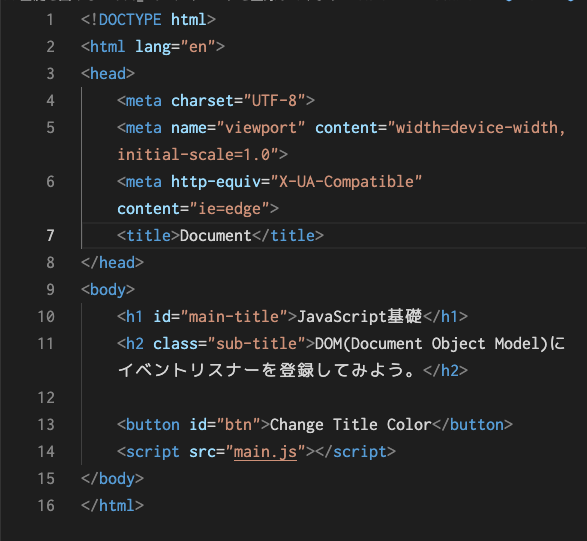587x541 pixels.
Task: Select line number 13 in the gutter
Action: point(46,425)
